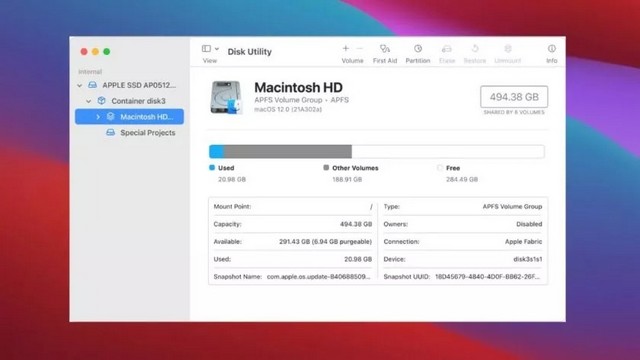
Task: Click the Unmount toolbar icon
Action: [508, 49]
